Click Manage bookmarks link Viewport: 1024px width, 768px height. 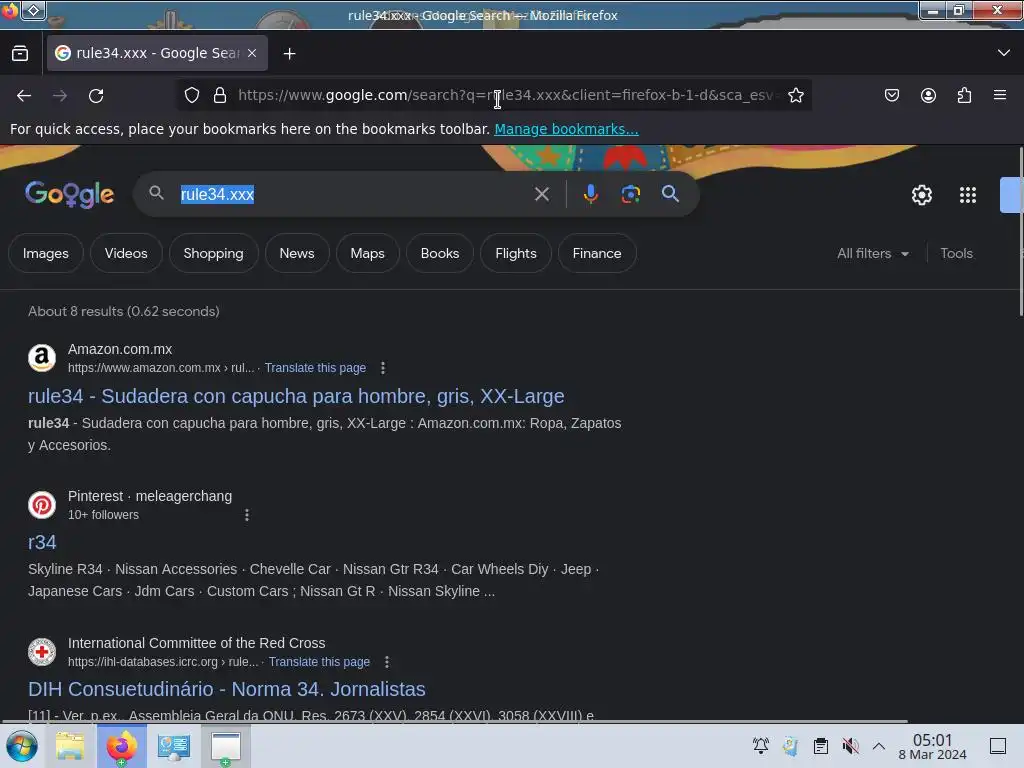pyautogui.click(x=566, y=129)
